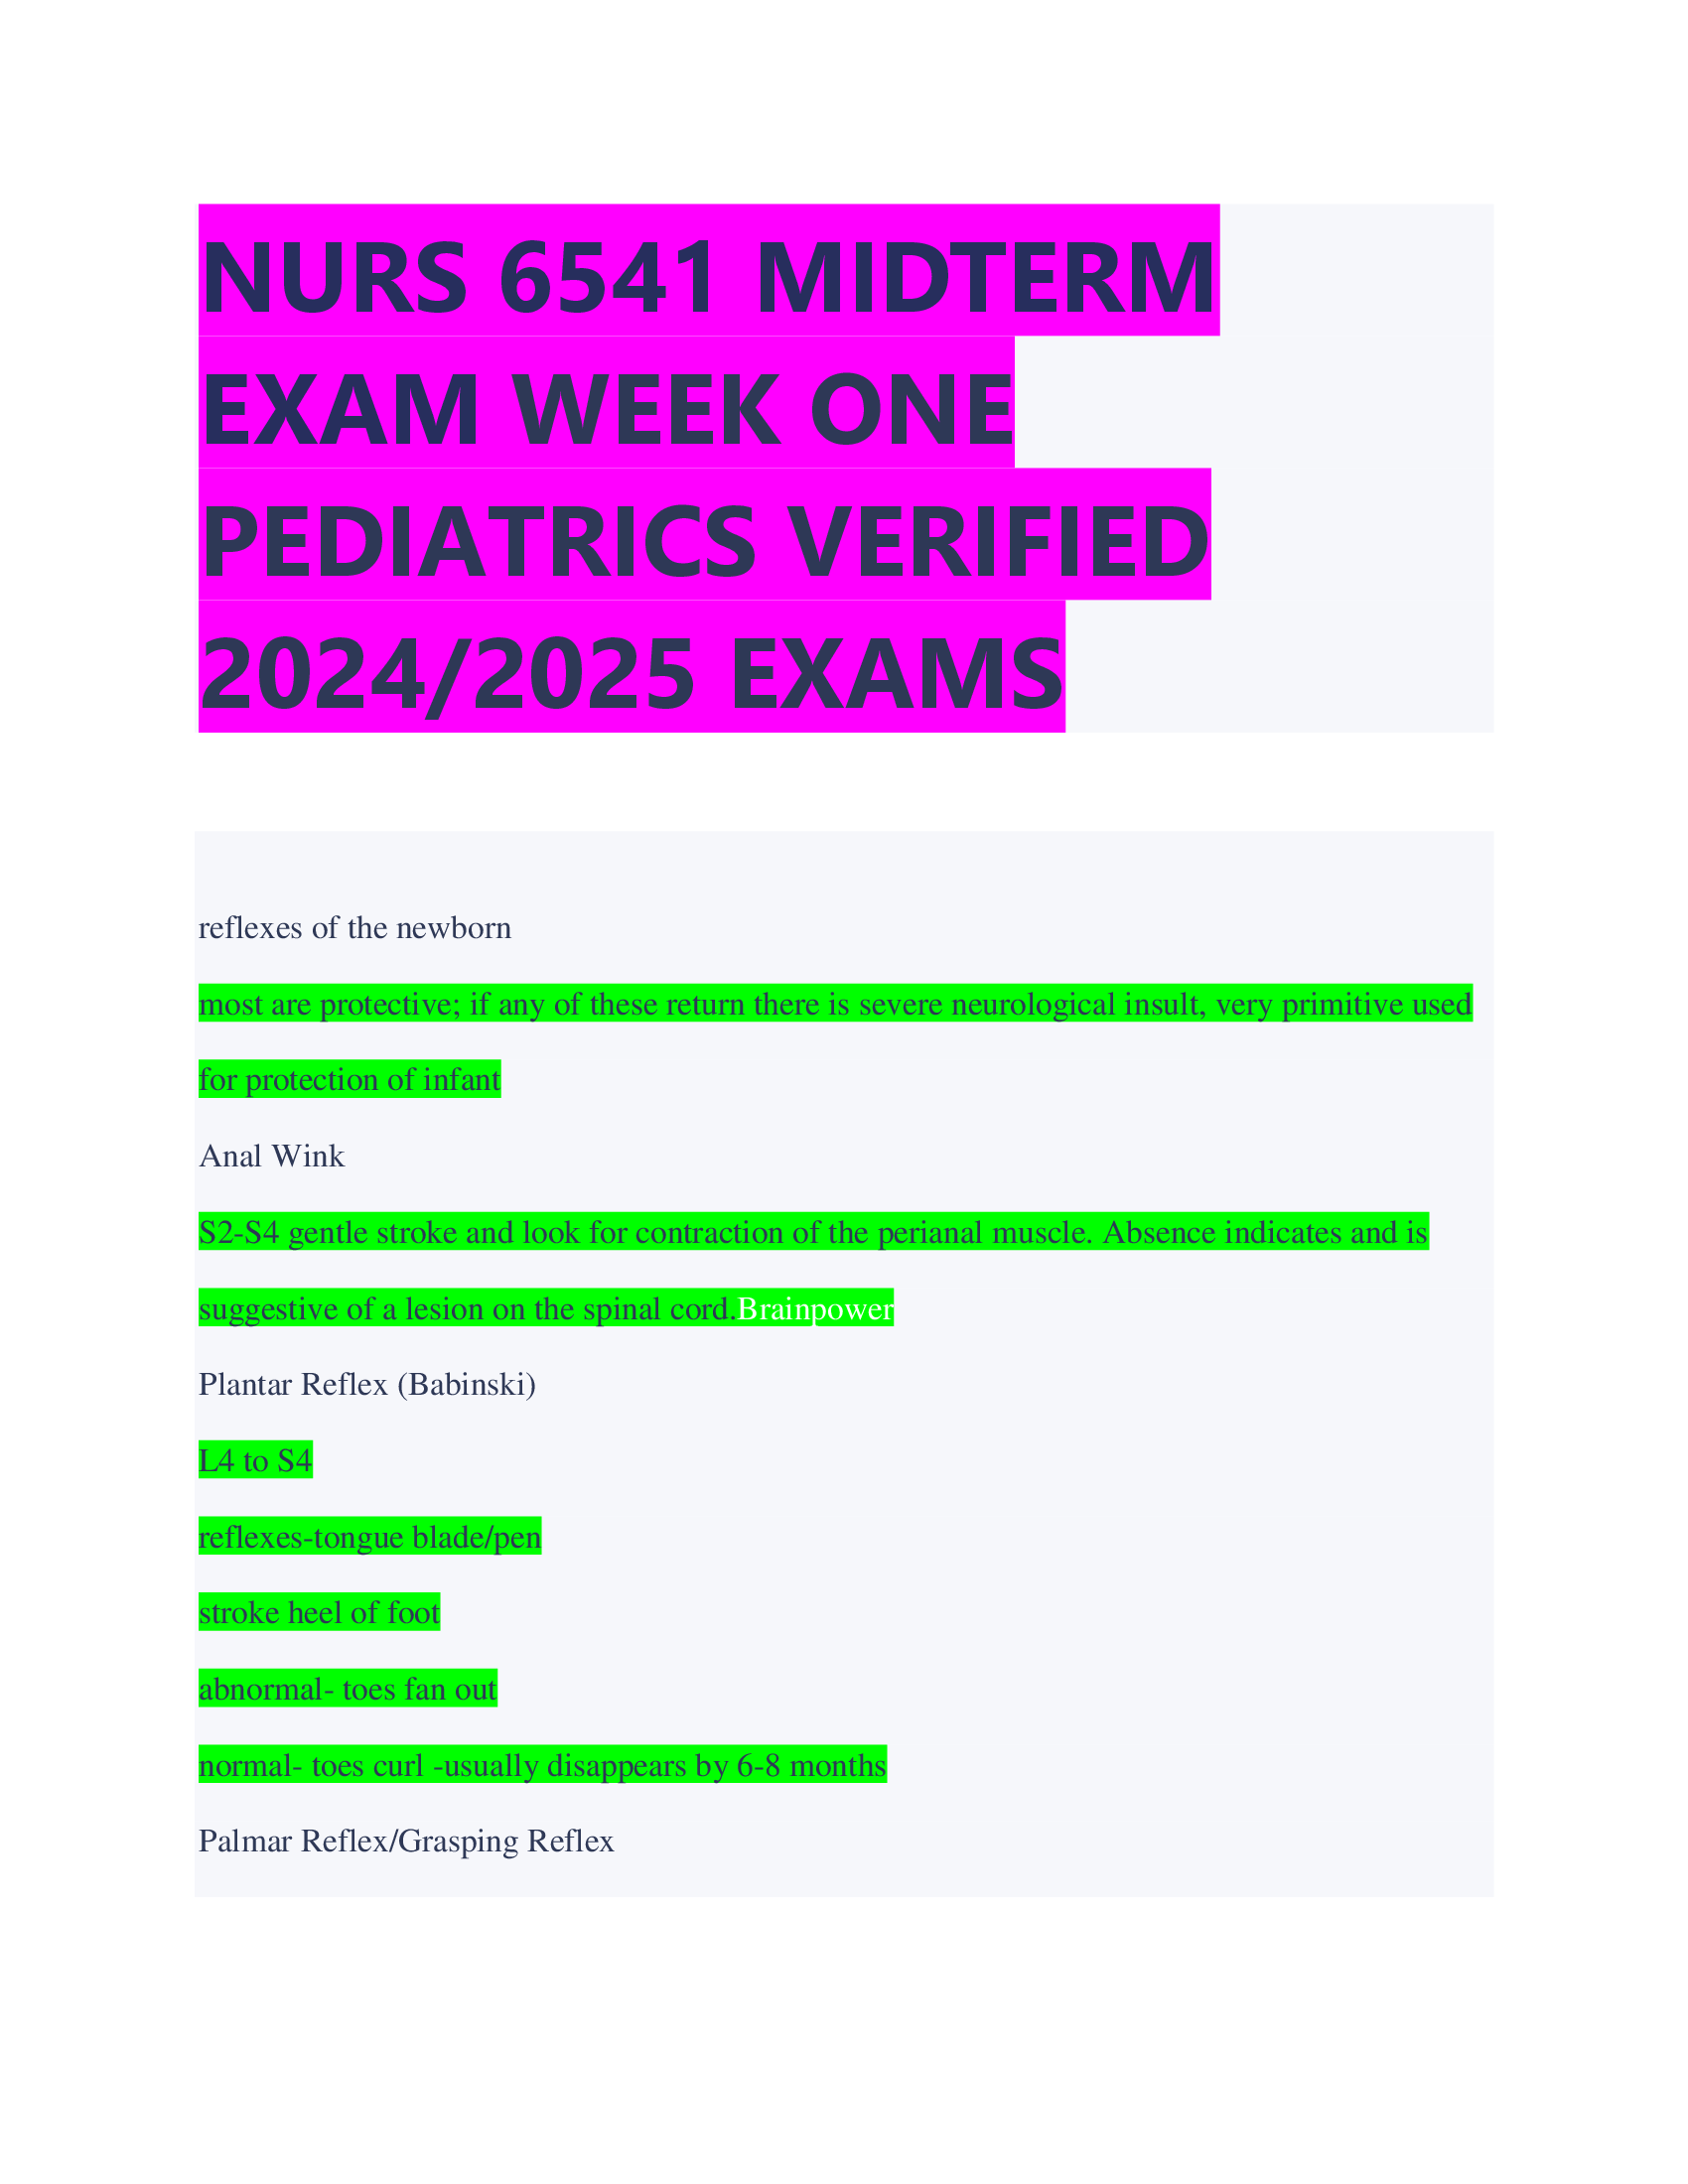Click the 'normal- toes curl' highlighted line
Image resolution: width=1688 pixels, height=2184 pixels.
click(x=542, y=1766)
